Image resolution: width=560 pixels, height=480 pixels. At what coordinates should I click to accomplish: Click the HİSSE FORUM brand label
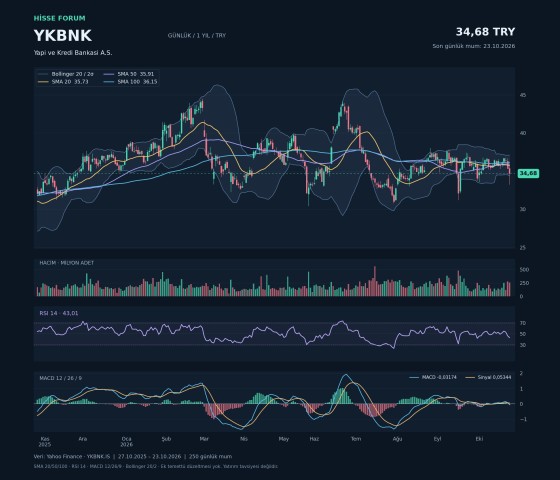point(60,18)
